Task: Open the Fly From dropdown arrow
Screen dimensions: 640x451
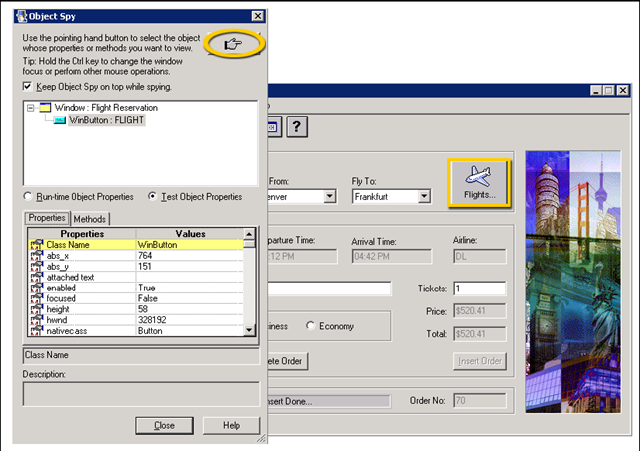Action: pyautogui.click(x=330, y=197)
